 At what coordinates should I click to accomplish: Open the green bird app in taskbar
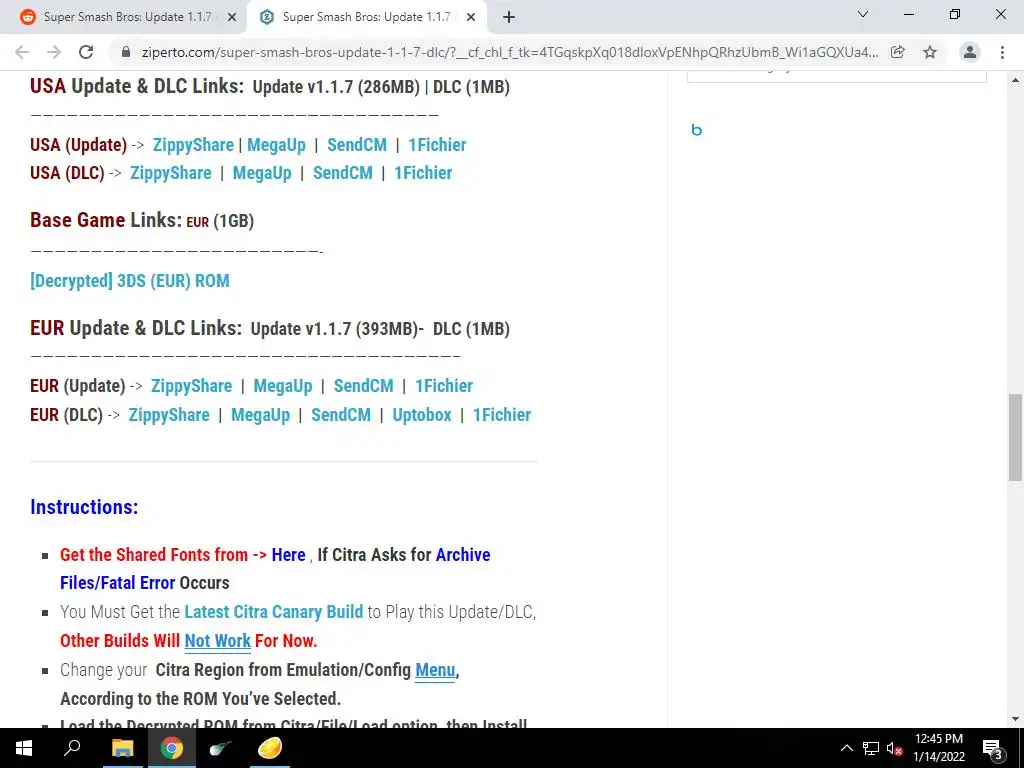coord(220,748)
